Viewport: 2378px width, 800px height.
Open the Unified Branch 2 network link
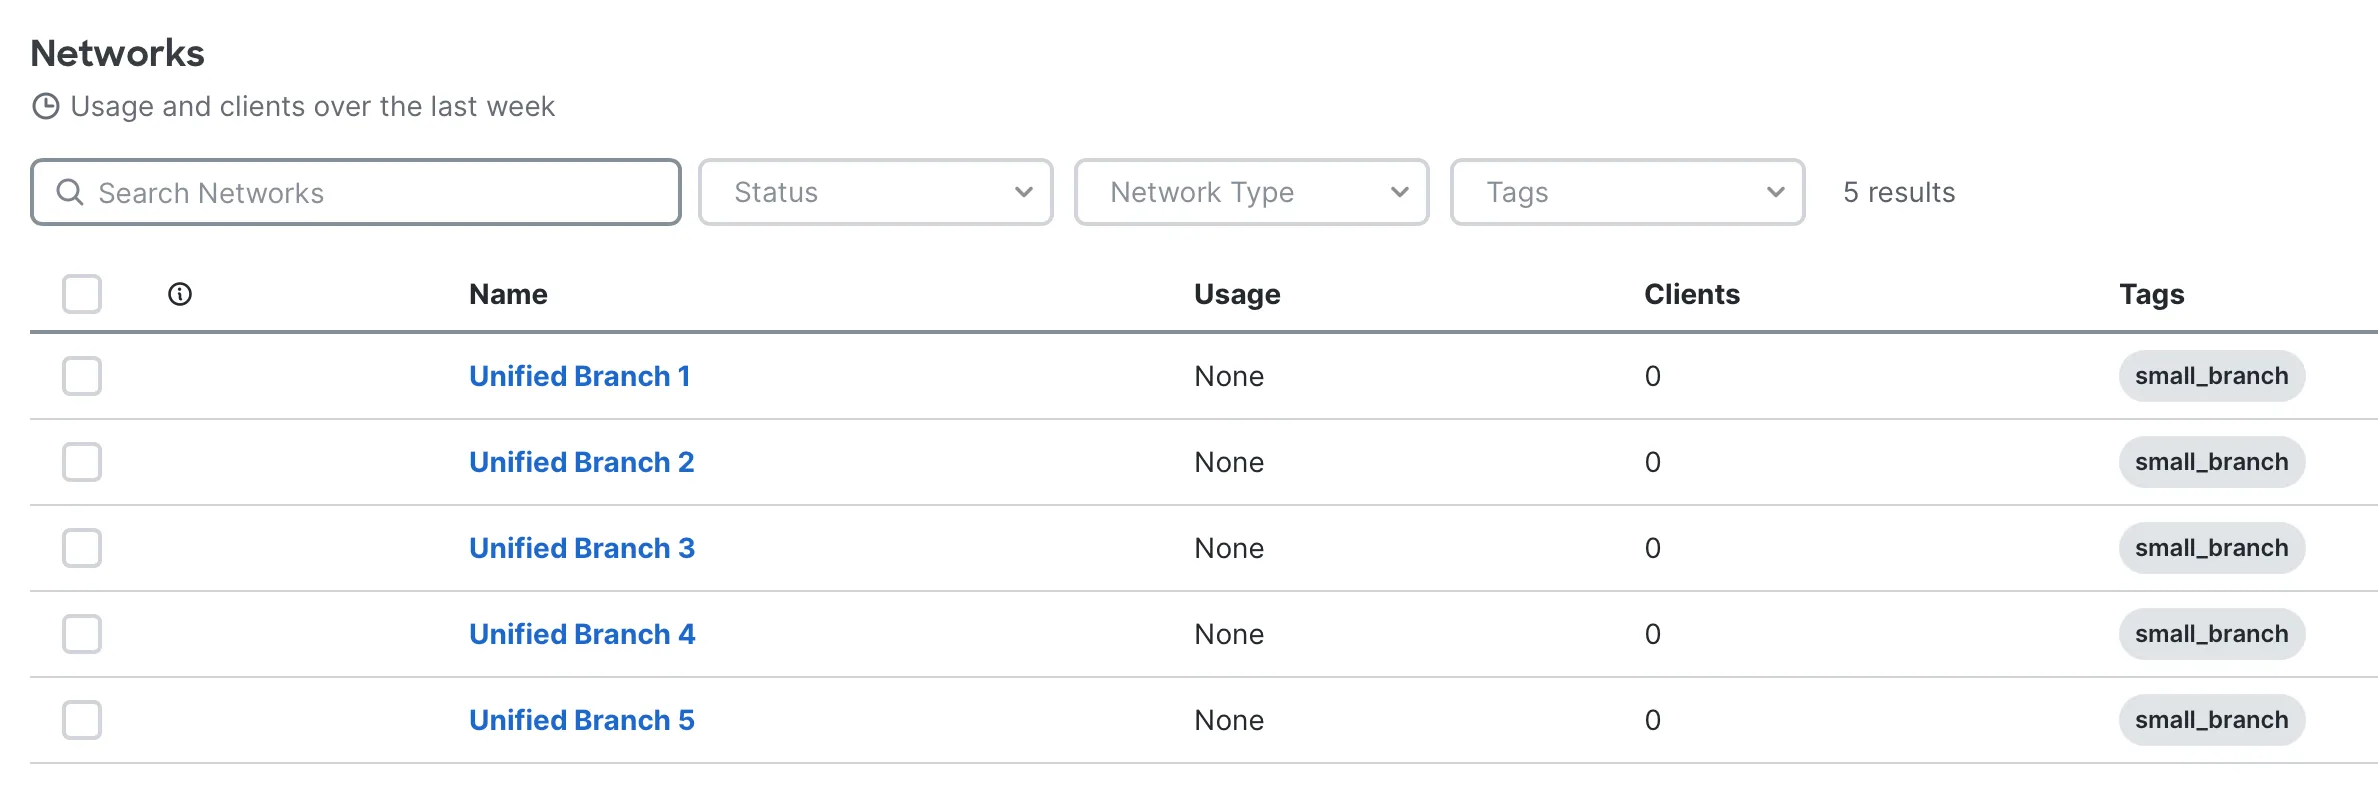point(581,462)
